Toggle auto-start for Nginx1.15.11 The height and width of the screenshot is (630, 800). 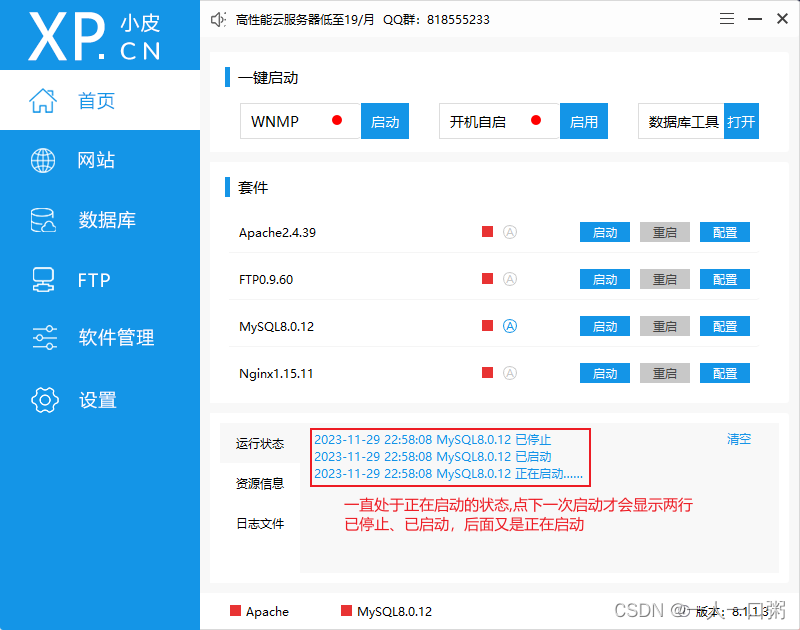[510, 372]
